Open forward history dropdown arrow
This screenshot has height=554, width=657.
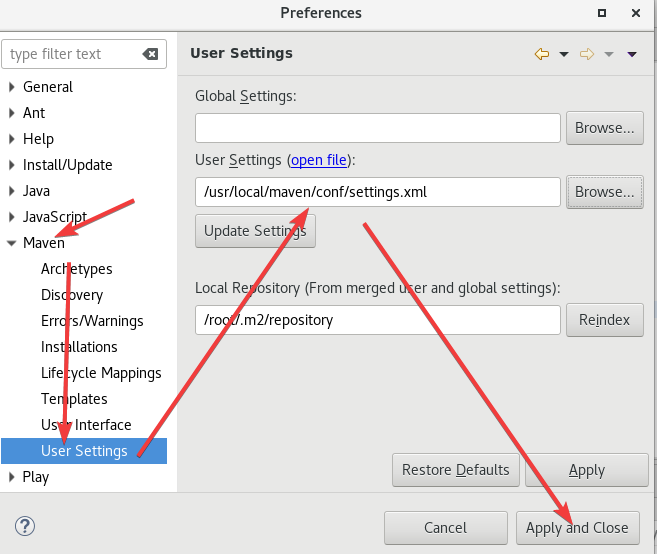(609, 54)
